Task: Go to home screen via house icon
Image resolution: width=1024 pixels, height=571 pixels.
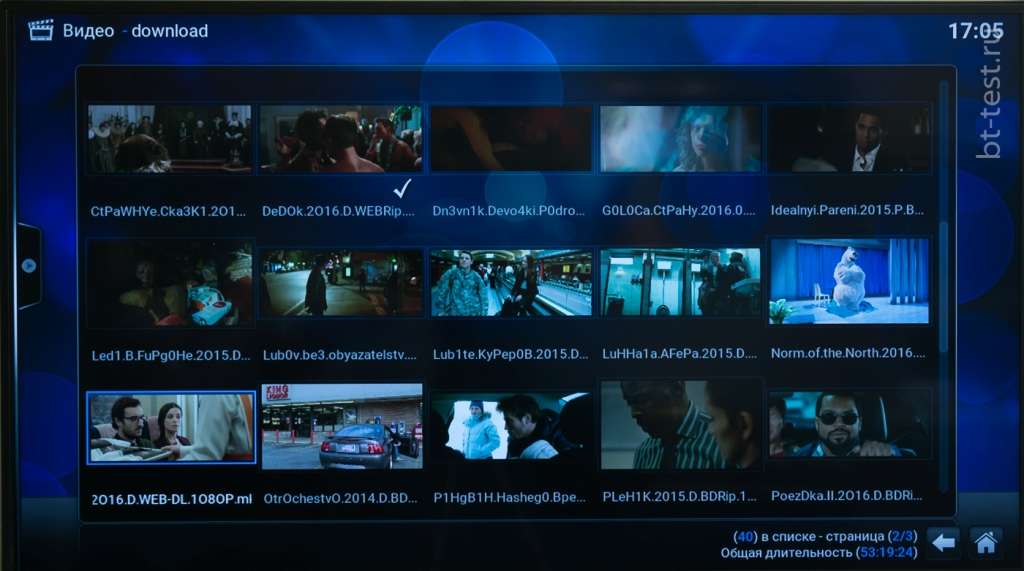Action: click(x=986, y=542)
